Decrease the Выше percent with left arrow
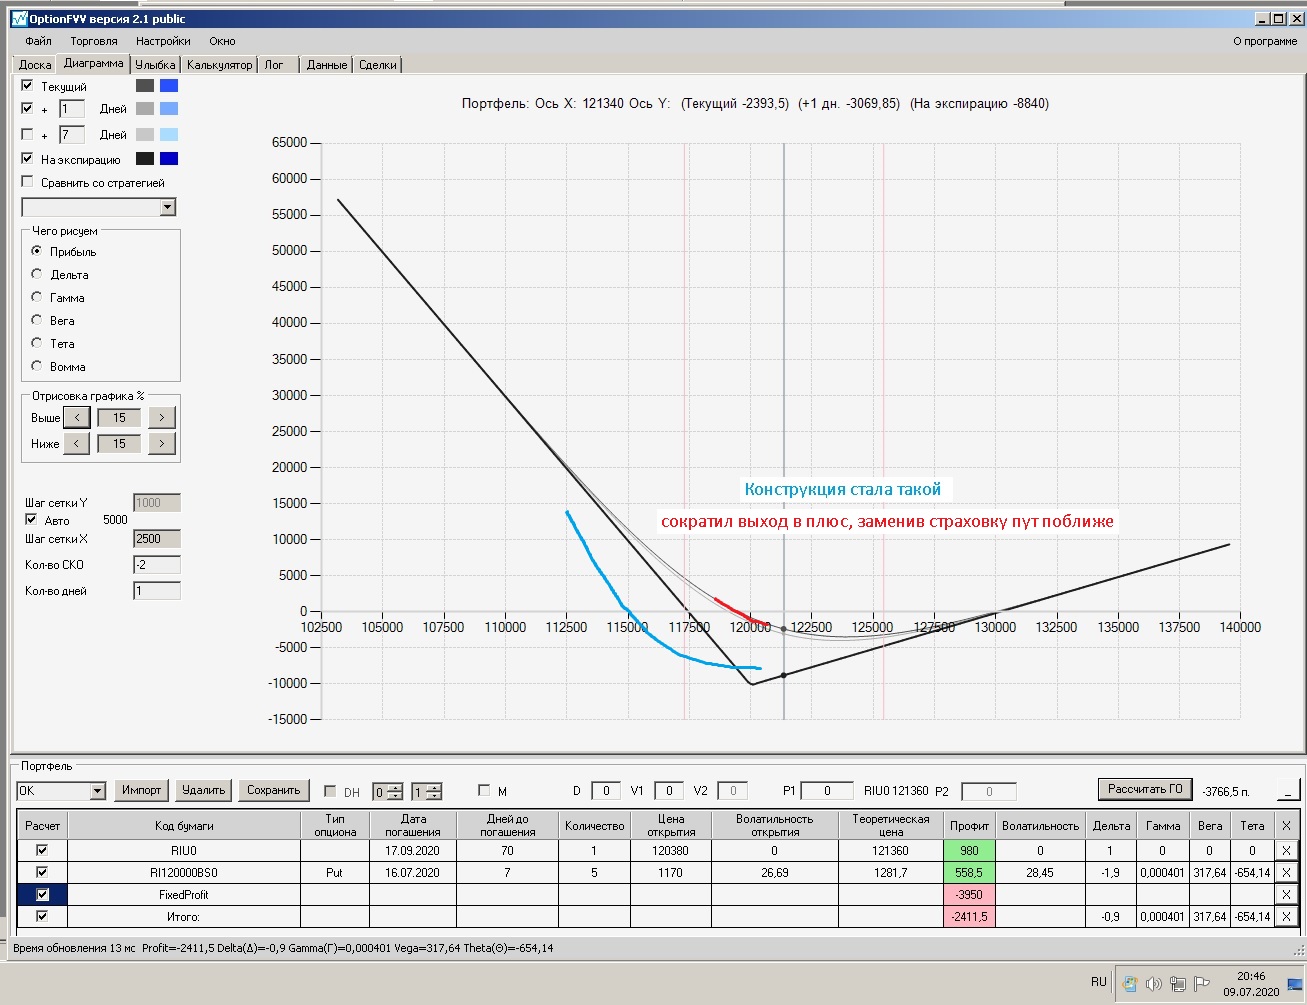 click(x=77, y=417)
